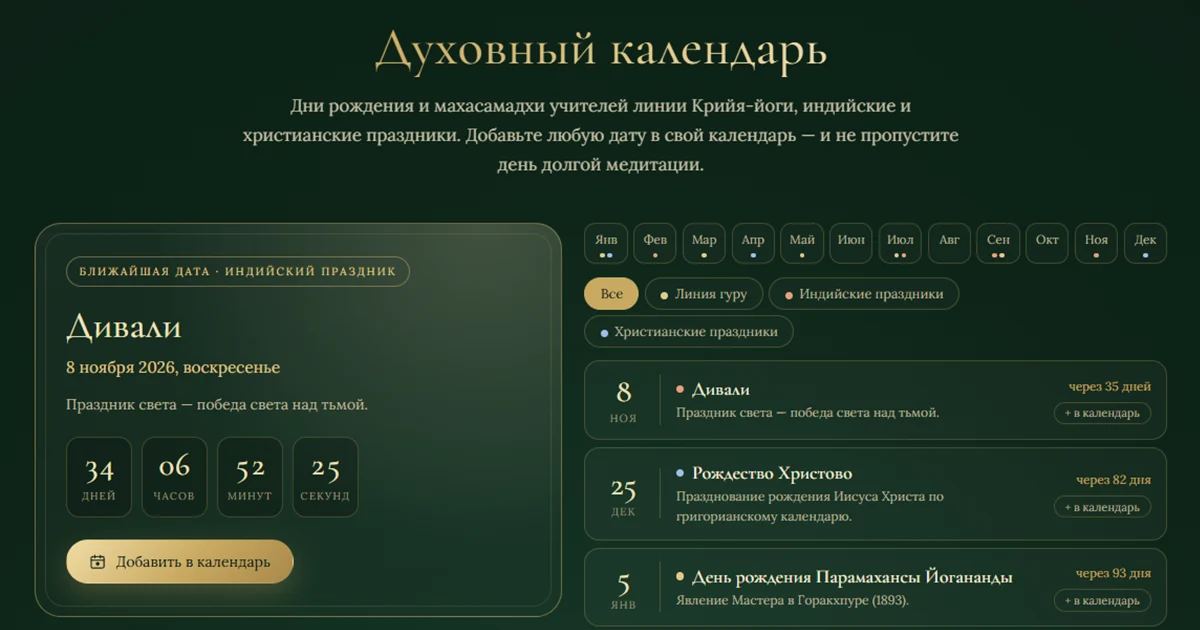Select the Авг month chip
Image resolution: width=1200 pixels, height=630 pixels.
pos(949,243)
